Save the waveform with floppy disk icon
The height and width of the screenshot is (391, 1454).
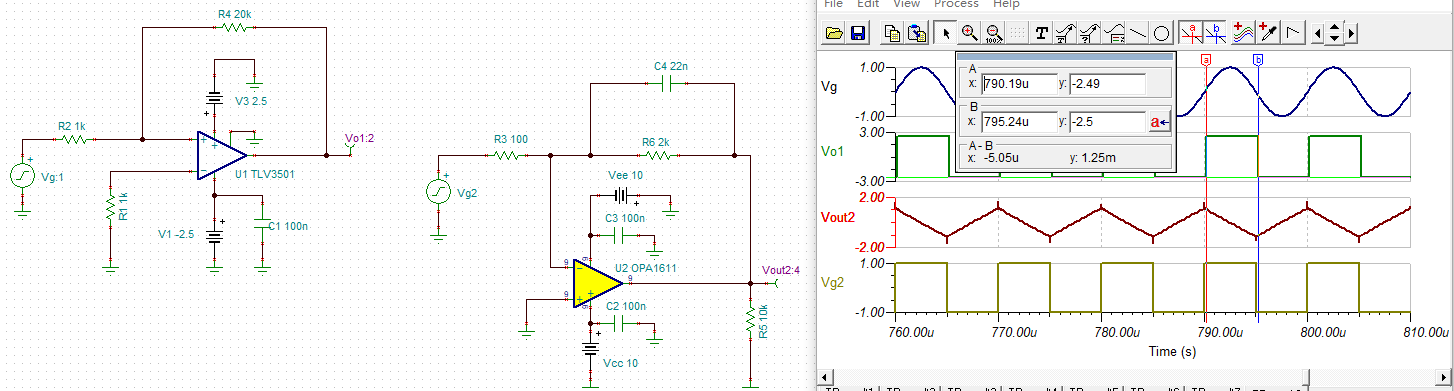(x=857, y=33)
